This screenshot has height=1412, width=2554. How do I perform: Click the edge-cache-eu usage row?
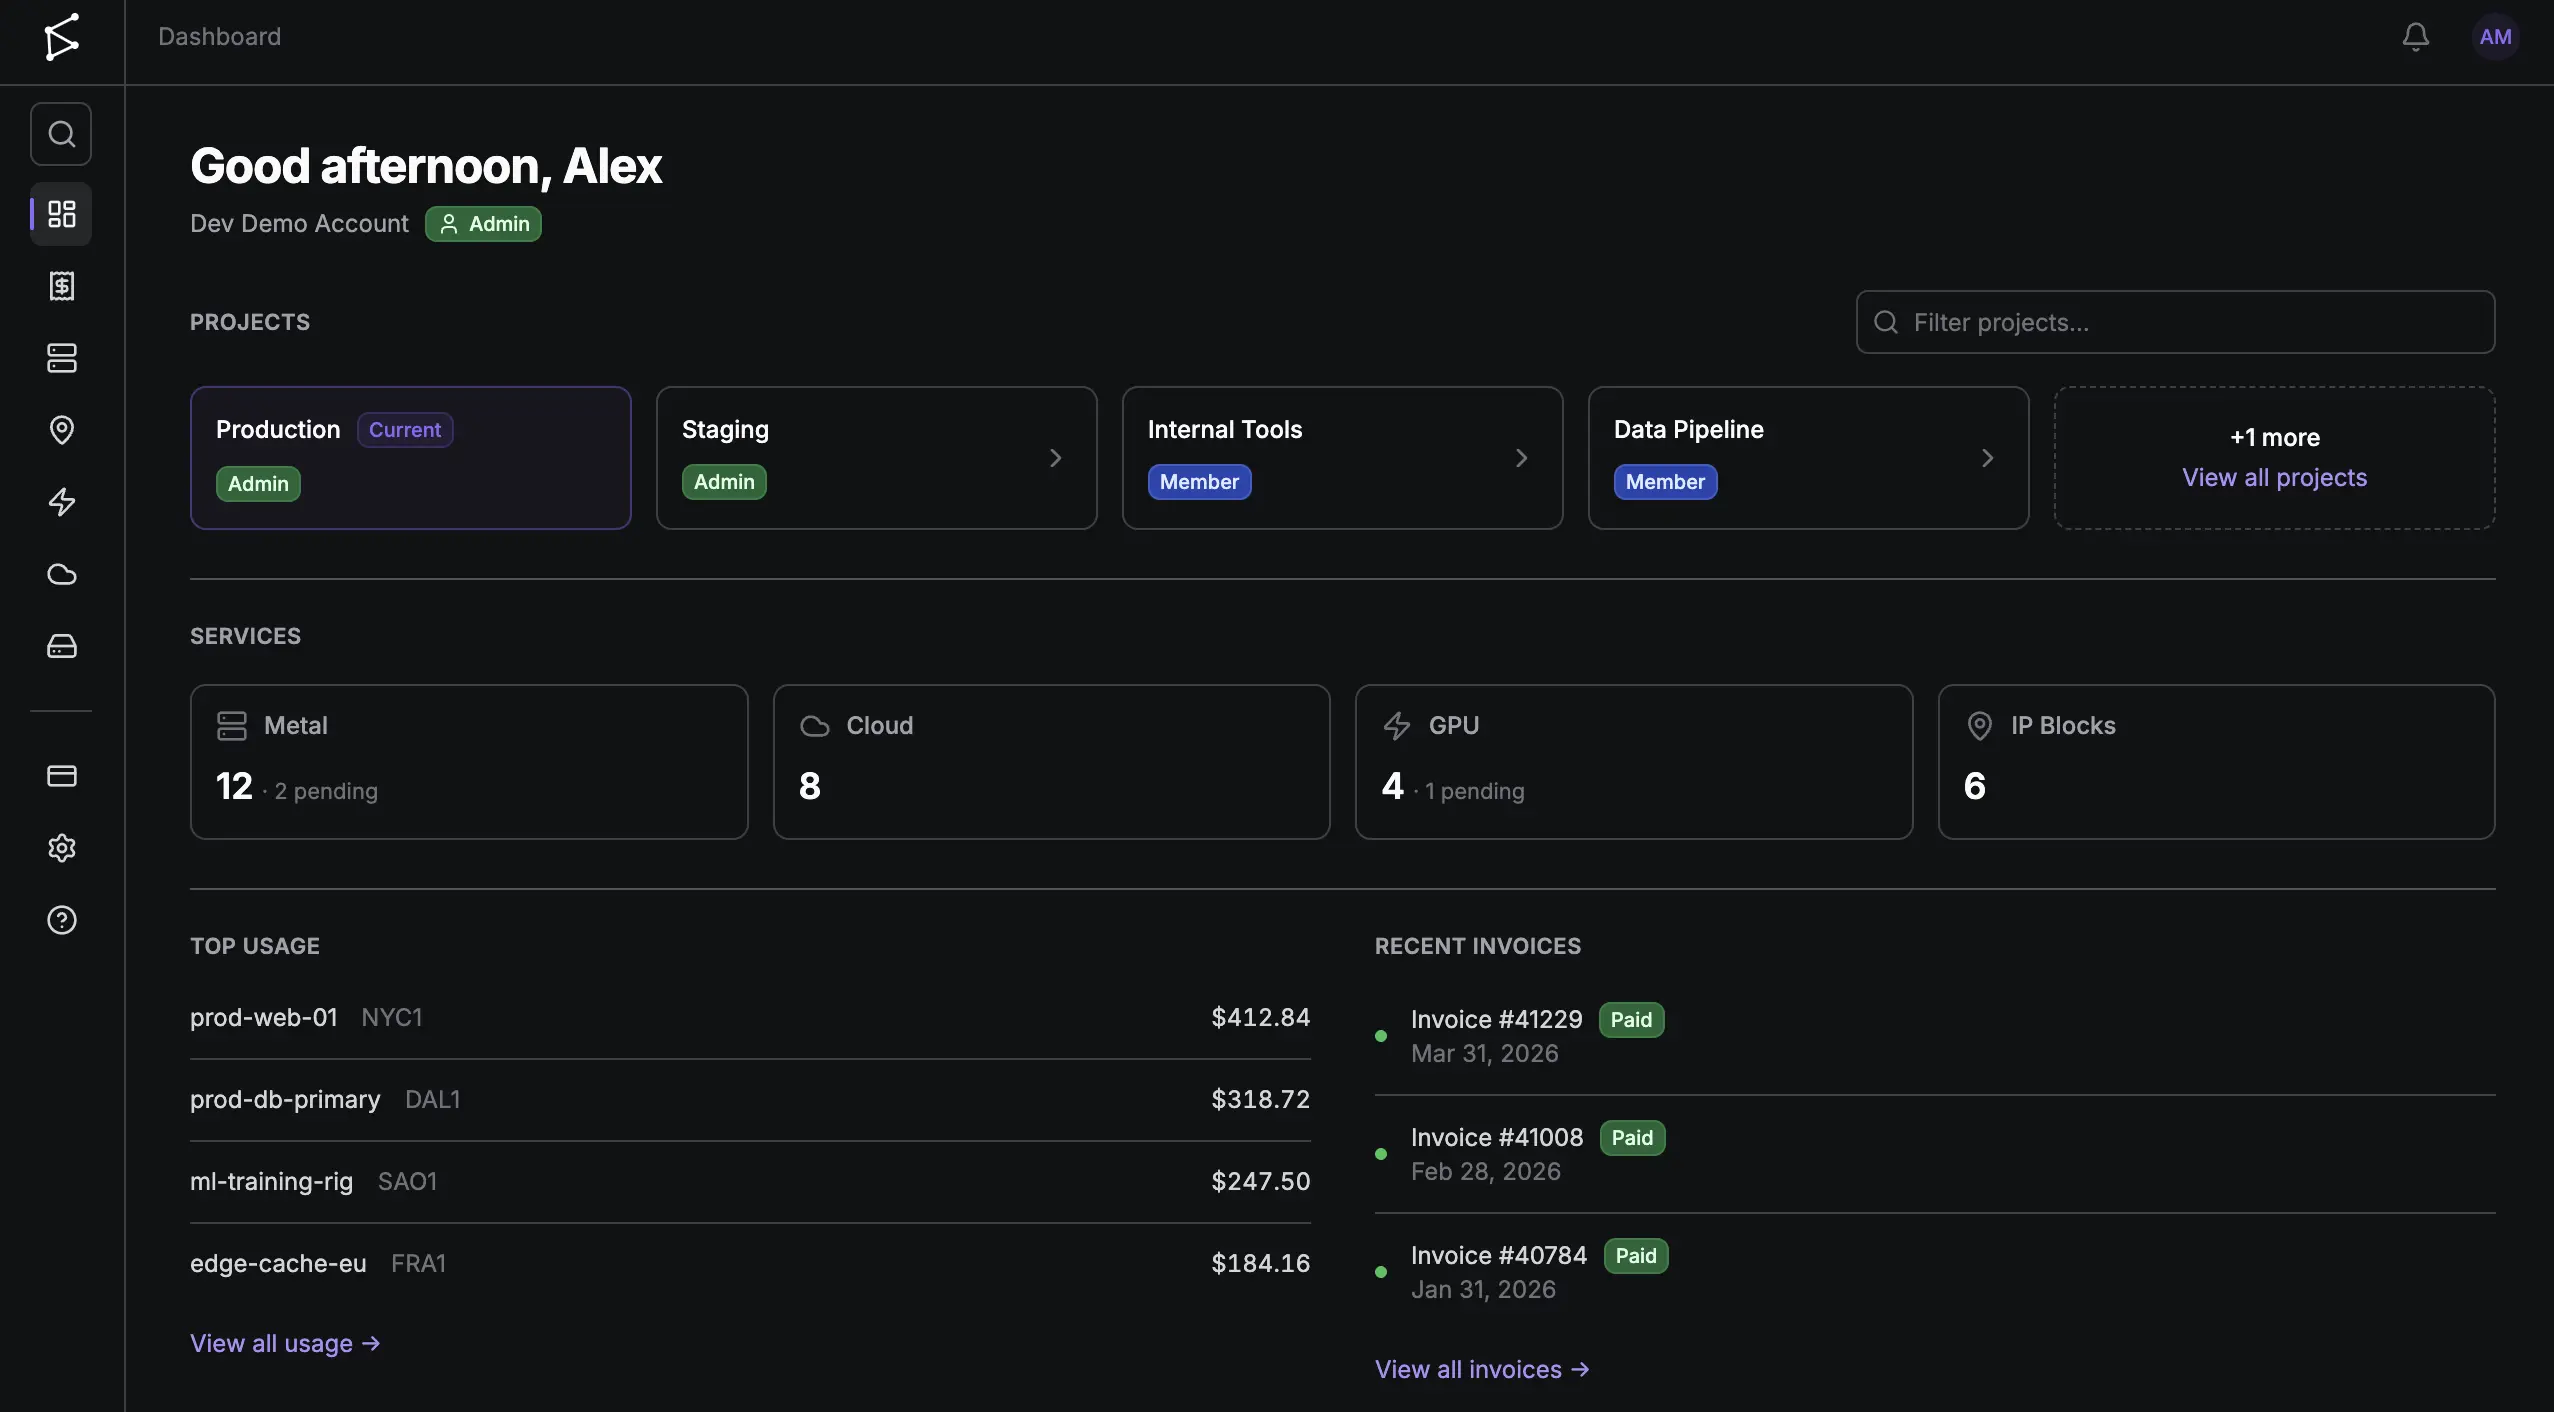click(x=750, y=1264)
